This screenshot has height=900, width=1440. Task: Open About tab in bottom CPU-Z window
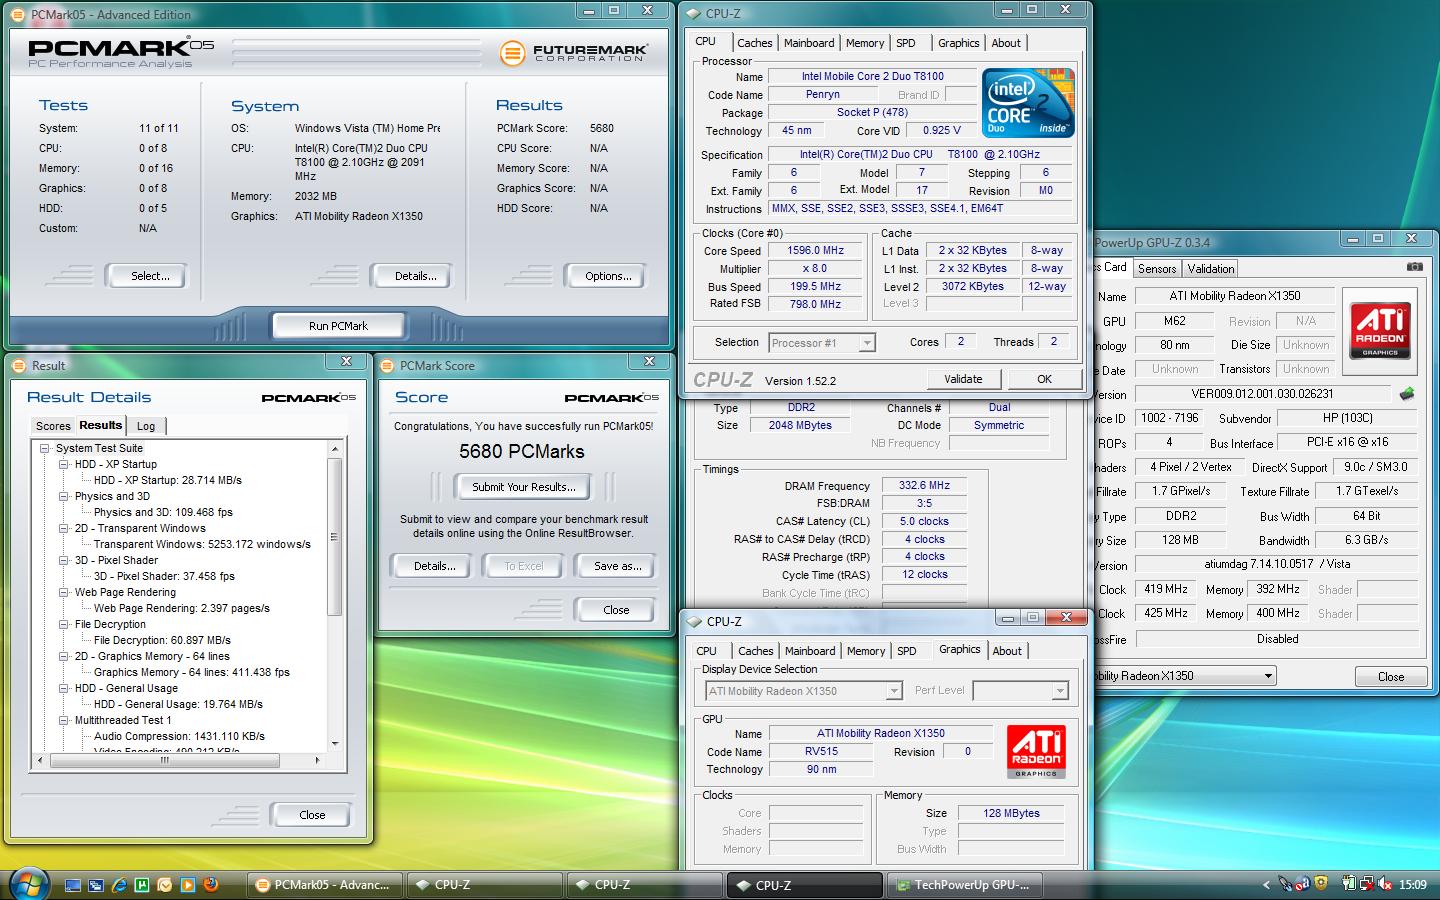tap(1007, 651)
